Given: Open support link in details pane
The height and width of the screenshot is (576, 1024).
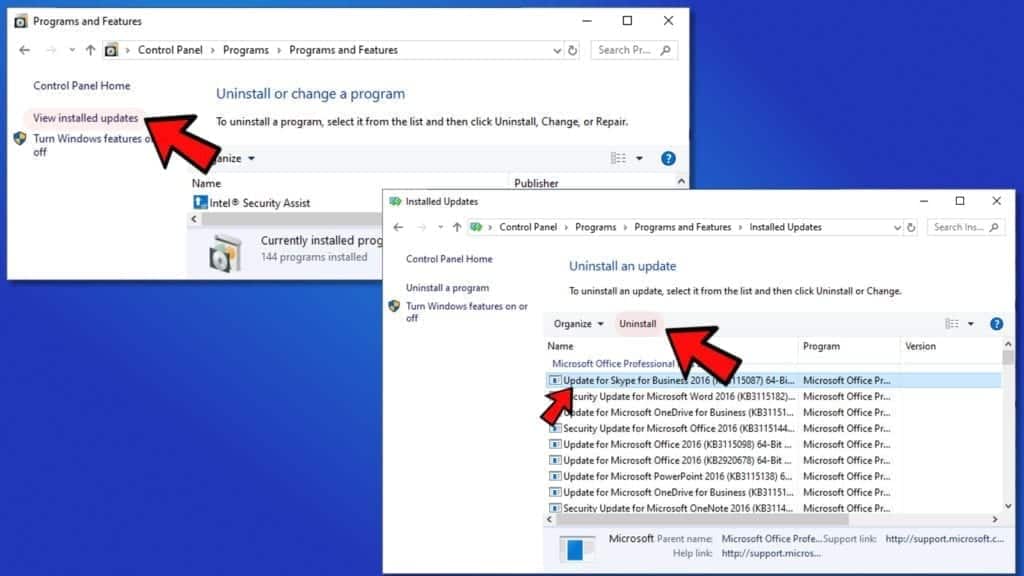Looking at the screenshot, I should (x=944, y=539).
